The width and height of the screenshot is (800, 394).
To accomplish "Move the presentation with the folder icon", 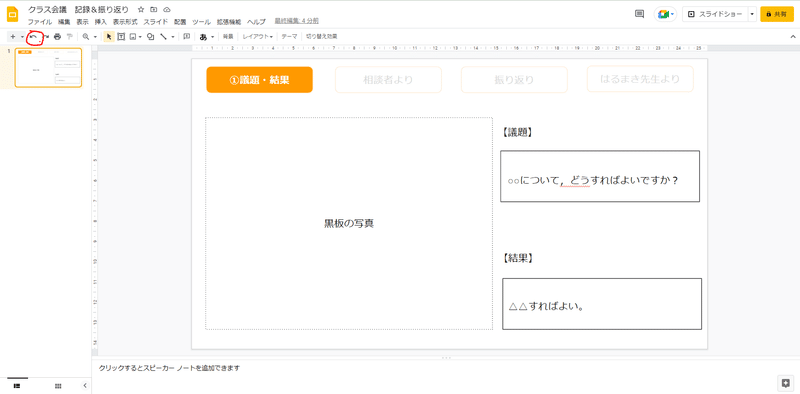I will tap(154, 10).
